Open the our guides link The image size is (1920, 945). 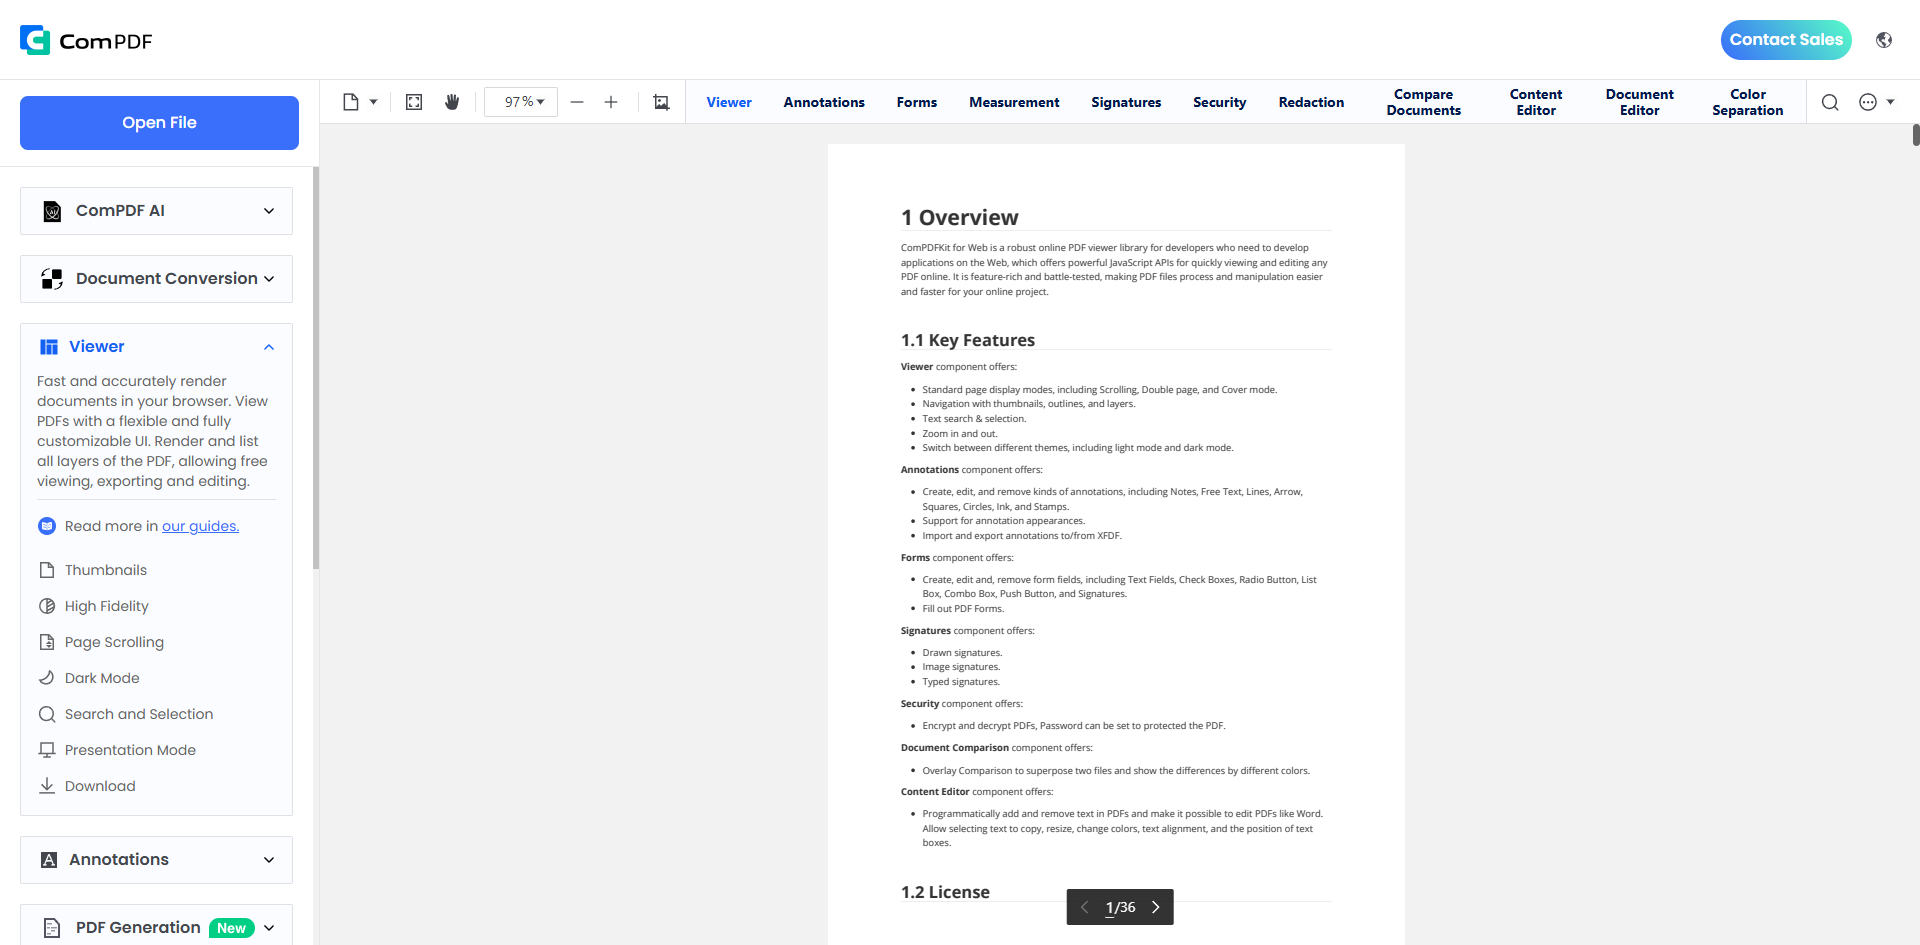[x=200, y=526]
